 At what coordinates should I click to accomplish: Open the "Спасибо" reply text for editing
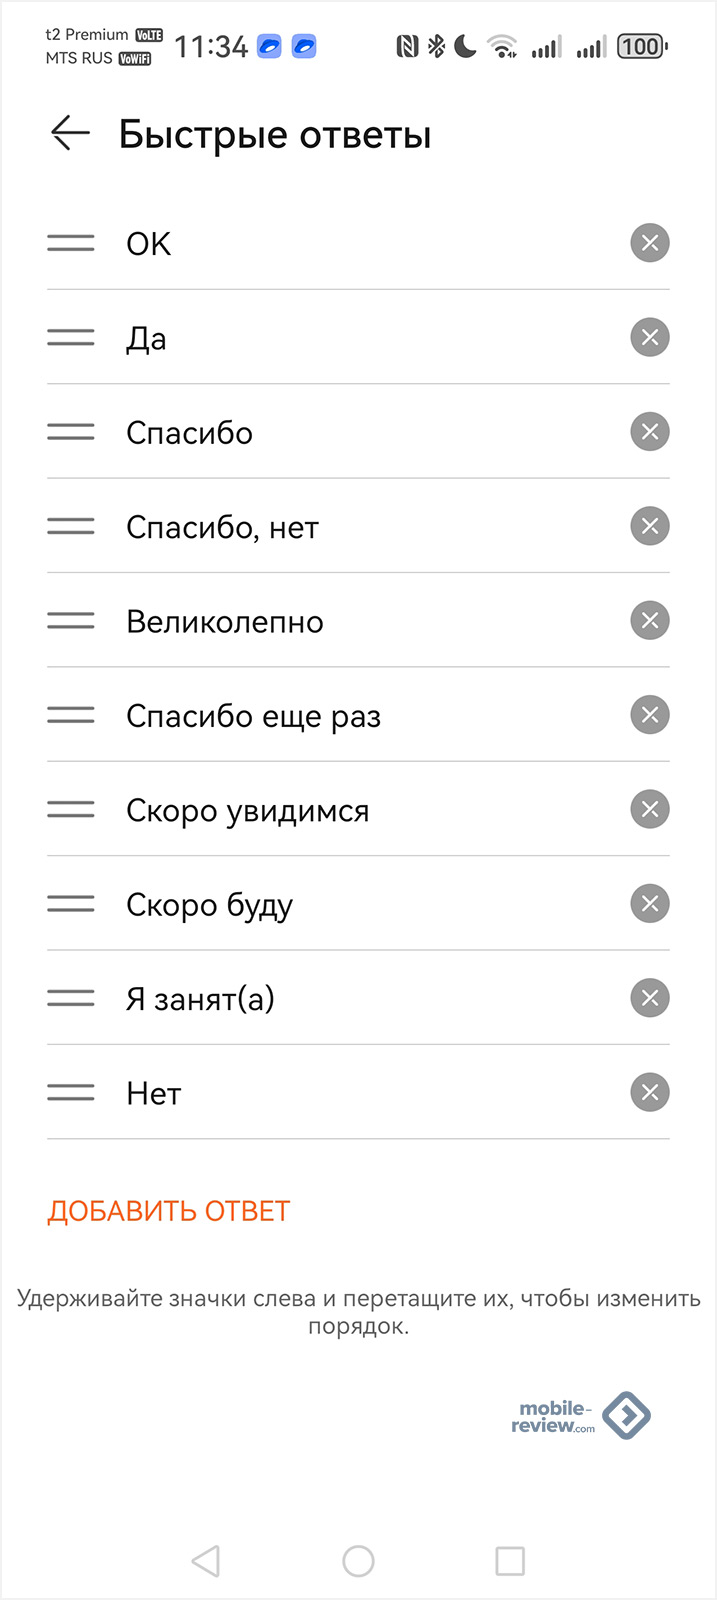[189, 433]
